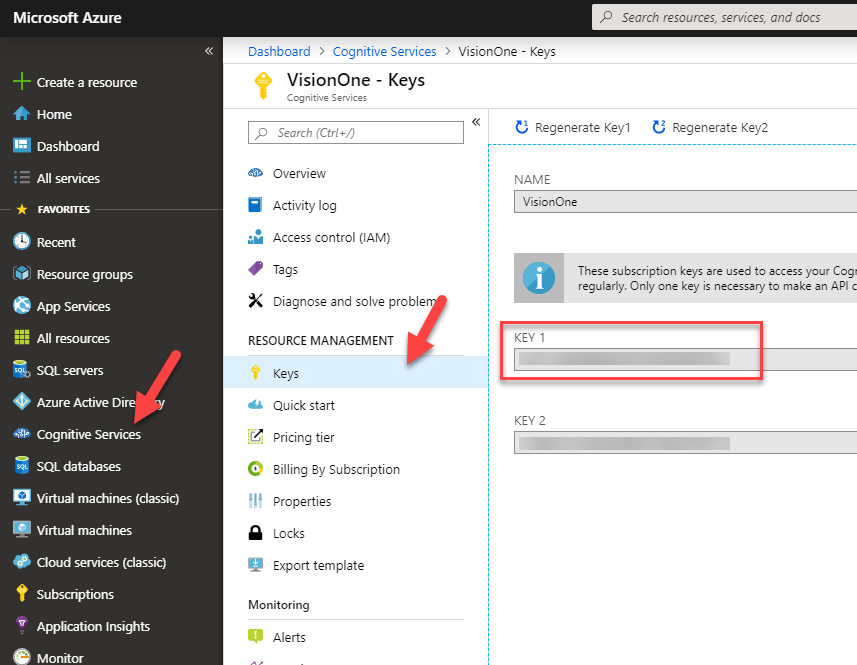
Task: Collapse the resource menu double chevron
Action: [x=476, y=122]
